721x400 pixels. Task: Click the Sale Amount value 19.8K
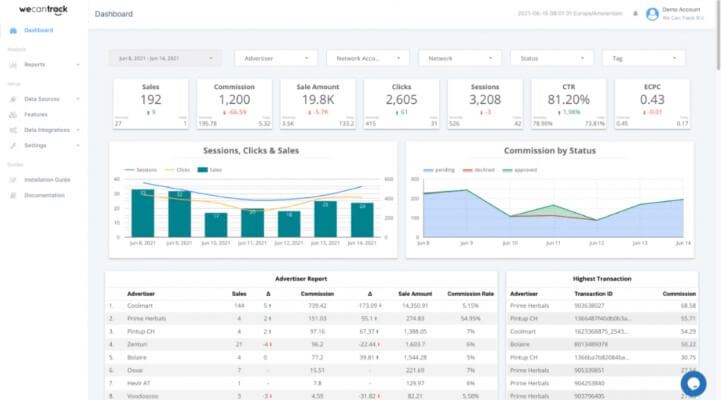point(318,100)
